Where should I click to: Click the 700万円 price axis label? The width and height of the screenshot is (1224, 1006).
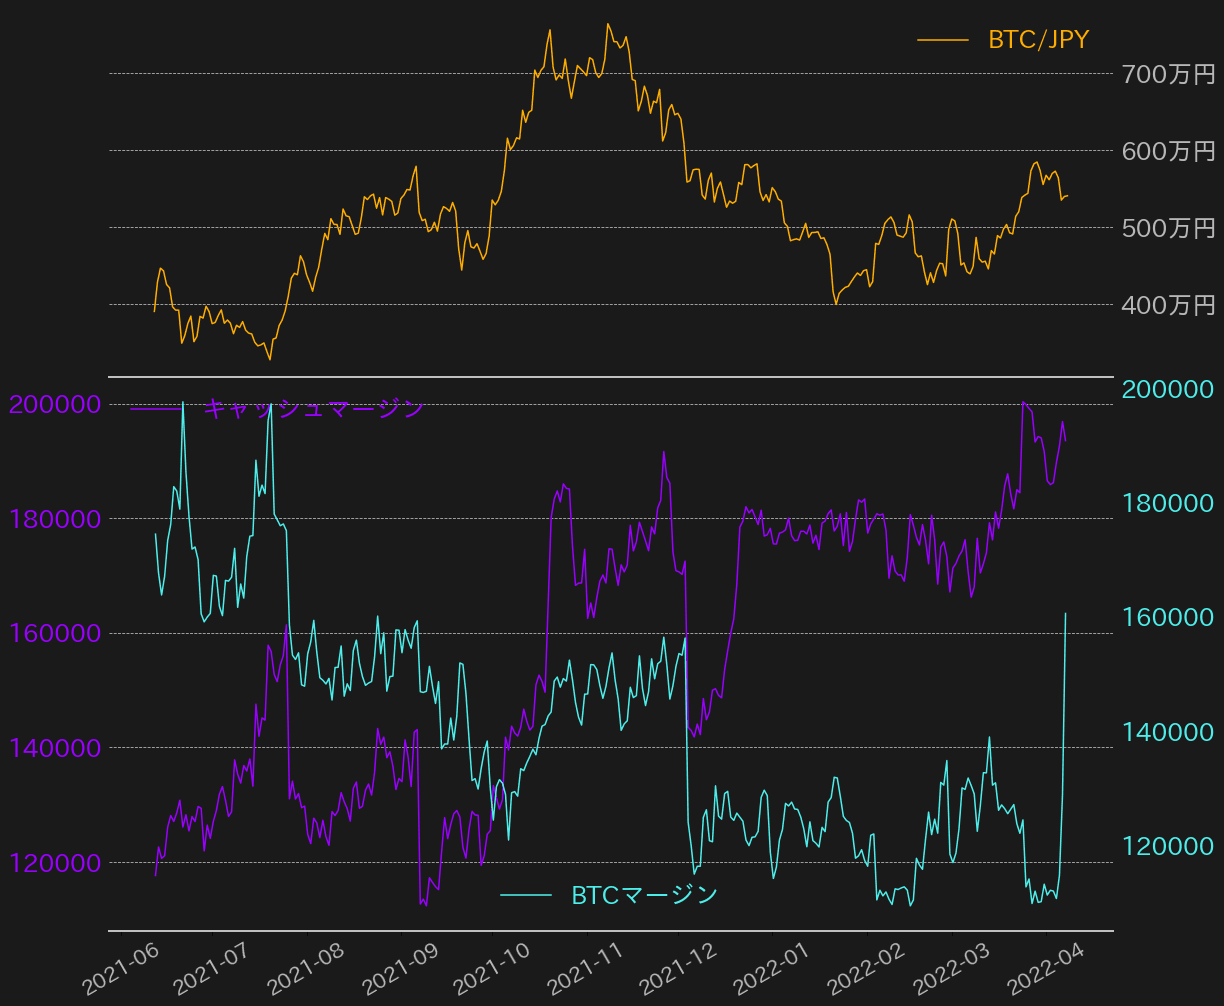click(x=1168, y=74)
